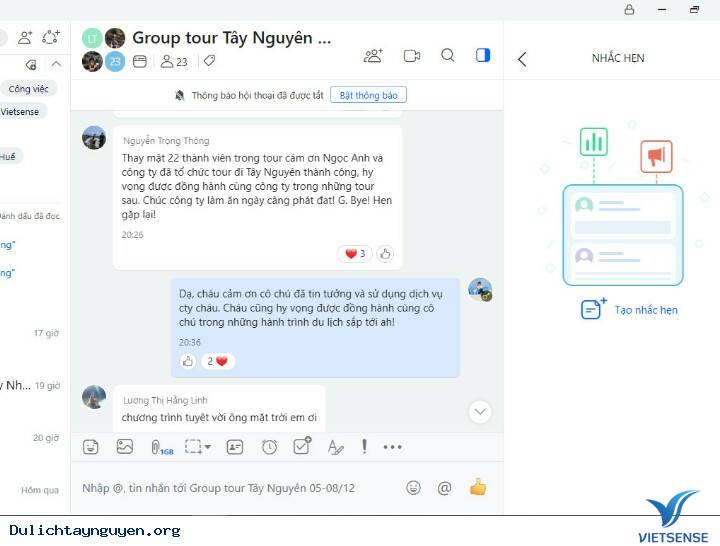Screen dimensions: 720x546
Task: Open Nguyễn Trọng Thông's avatar
Action: tap(94, 138)
